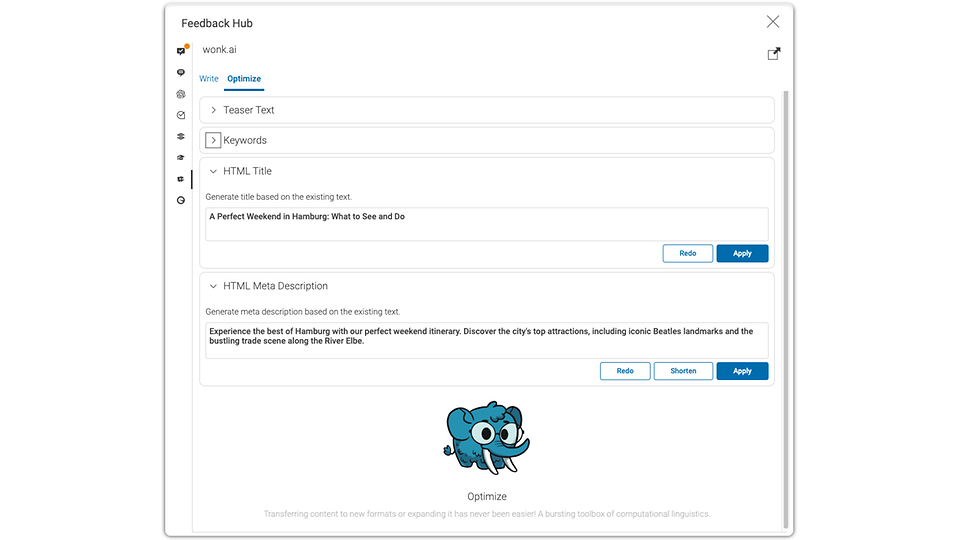The image size is (960, 540).
Task: Shorten the meta description text
Action: click(683, 371)
